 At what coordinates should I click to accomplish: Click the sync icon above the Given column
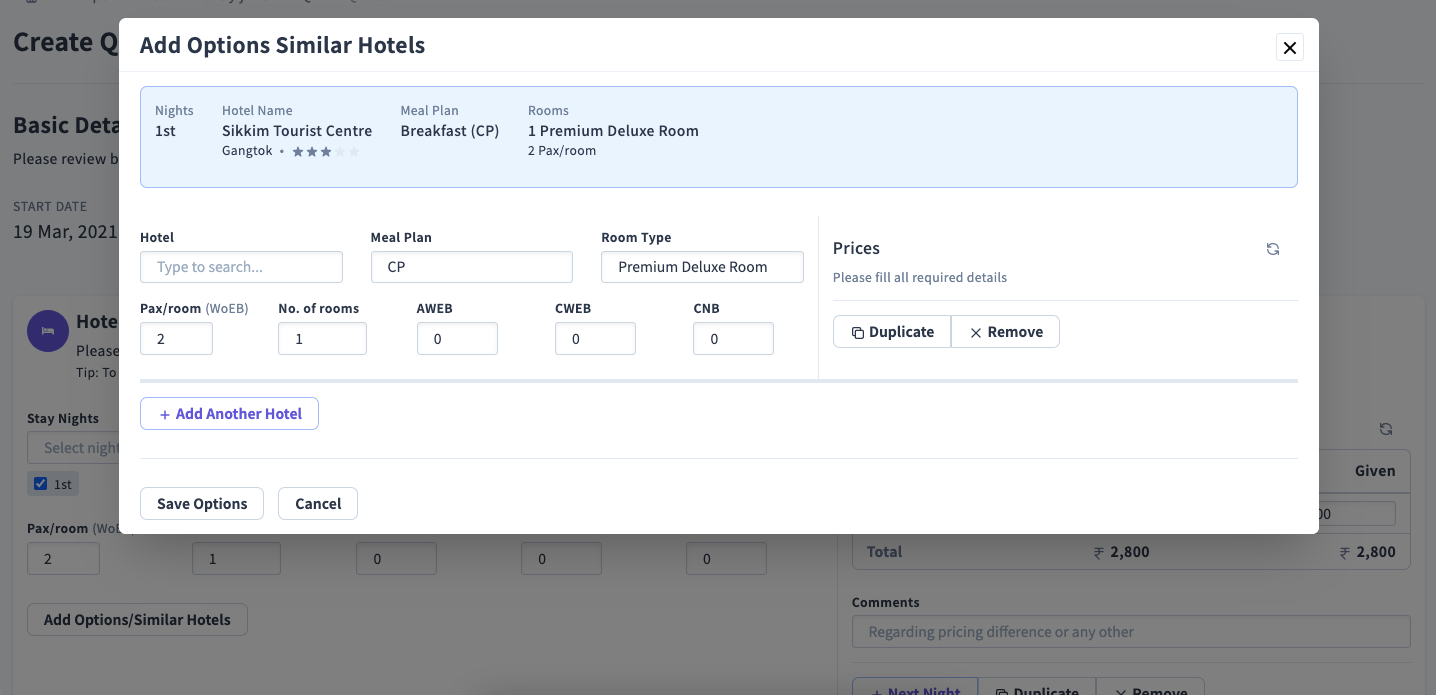(1385, 428)
